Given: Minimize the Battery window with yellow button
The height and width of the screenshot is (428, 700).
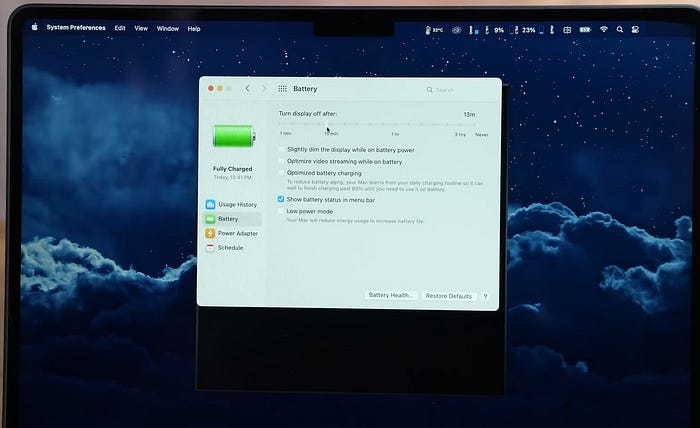Looking at the screenshot, I should tap(220, 88).
